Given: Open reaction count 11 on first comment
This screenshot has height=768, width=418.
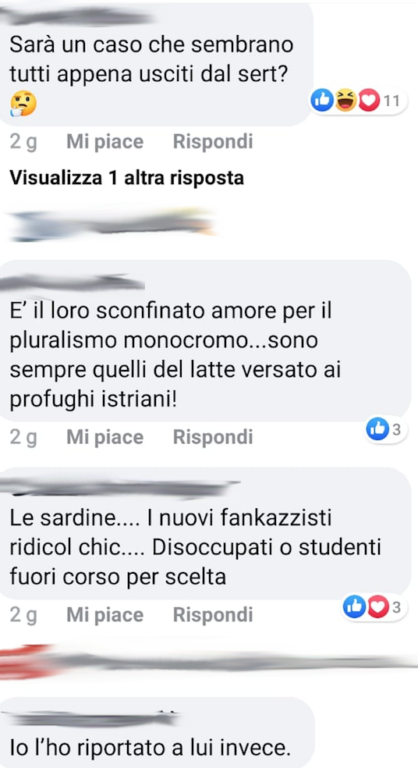Looking at the screenshot, I should pos(391,101).
